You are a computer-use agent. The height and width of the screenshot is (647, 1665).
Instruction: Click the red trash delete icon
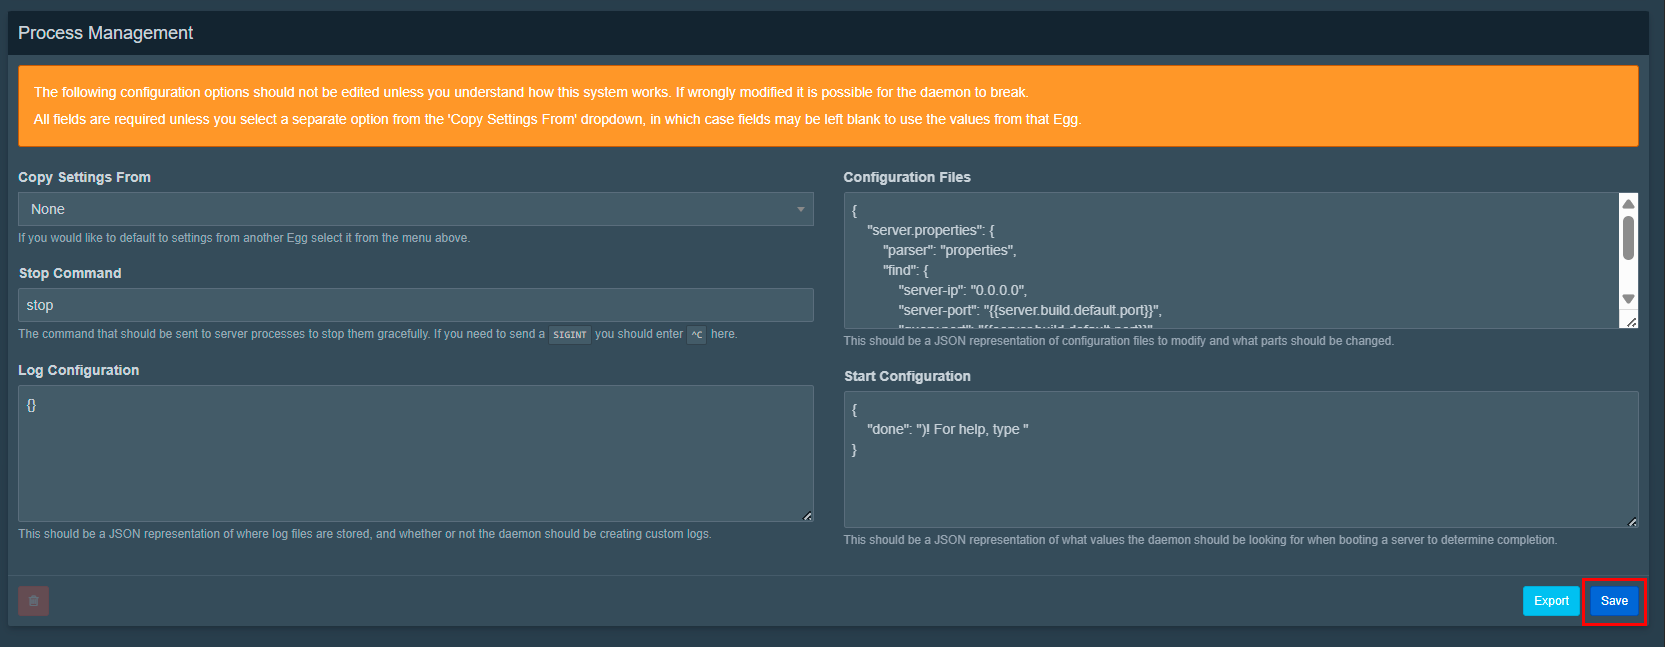coord(33,601)
